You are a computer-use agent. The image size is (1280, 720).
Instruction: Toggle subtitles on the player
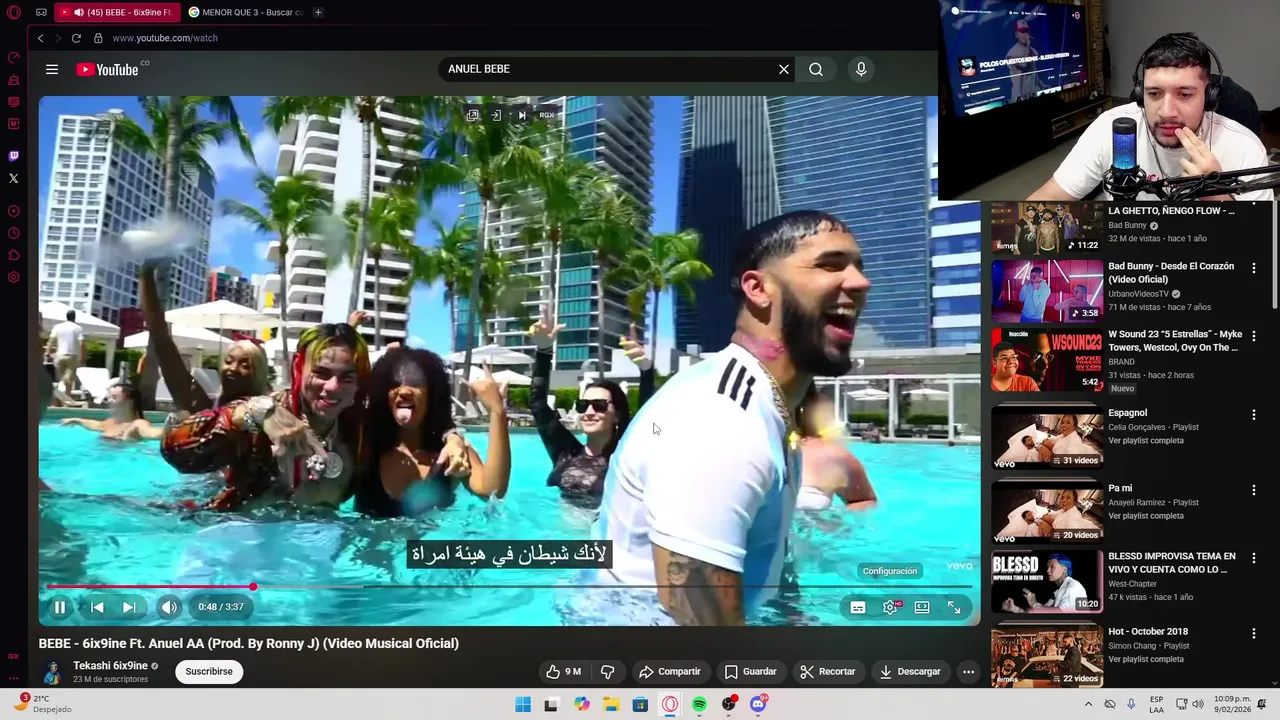[x=858, y=607]
